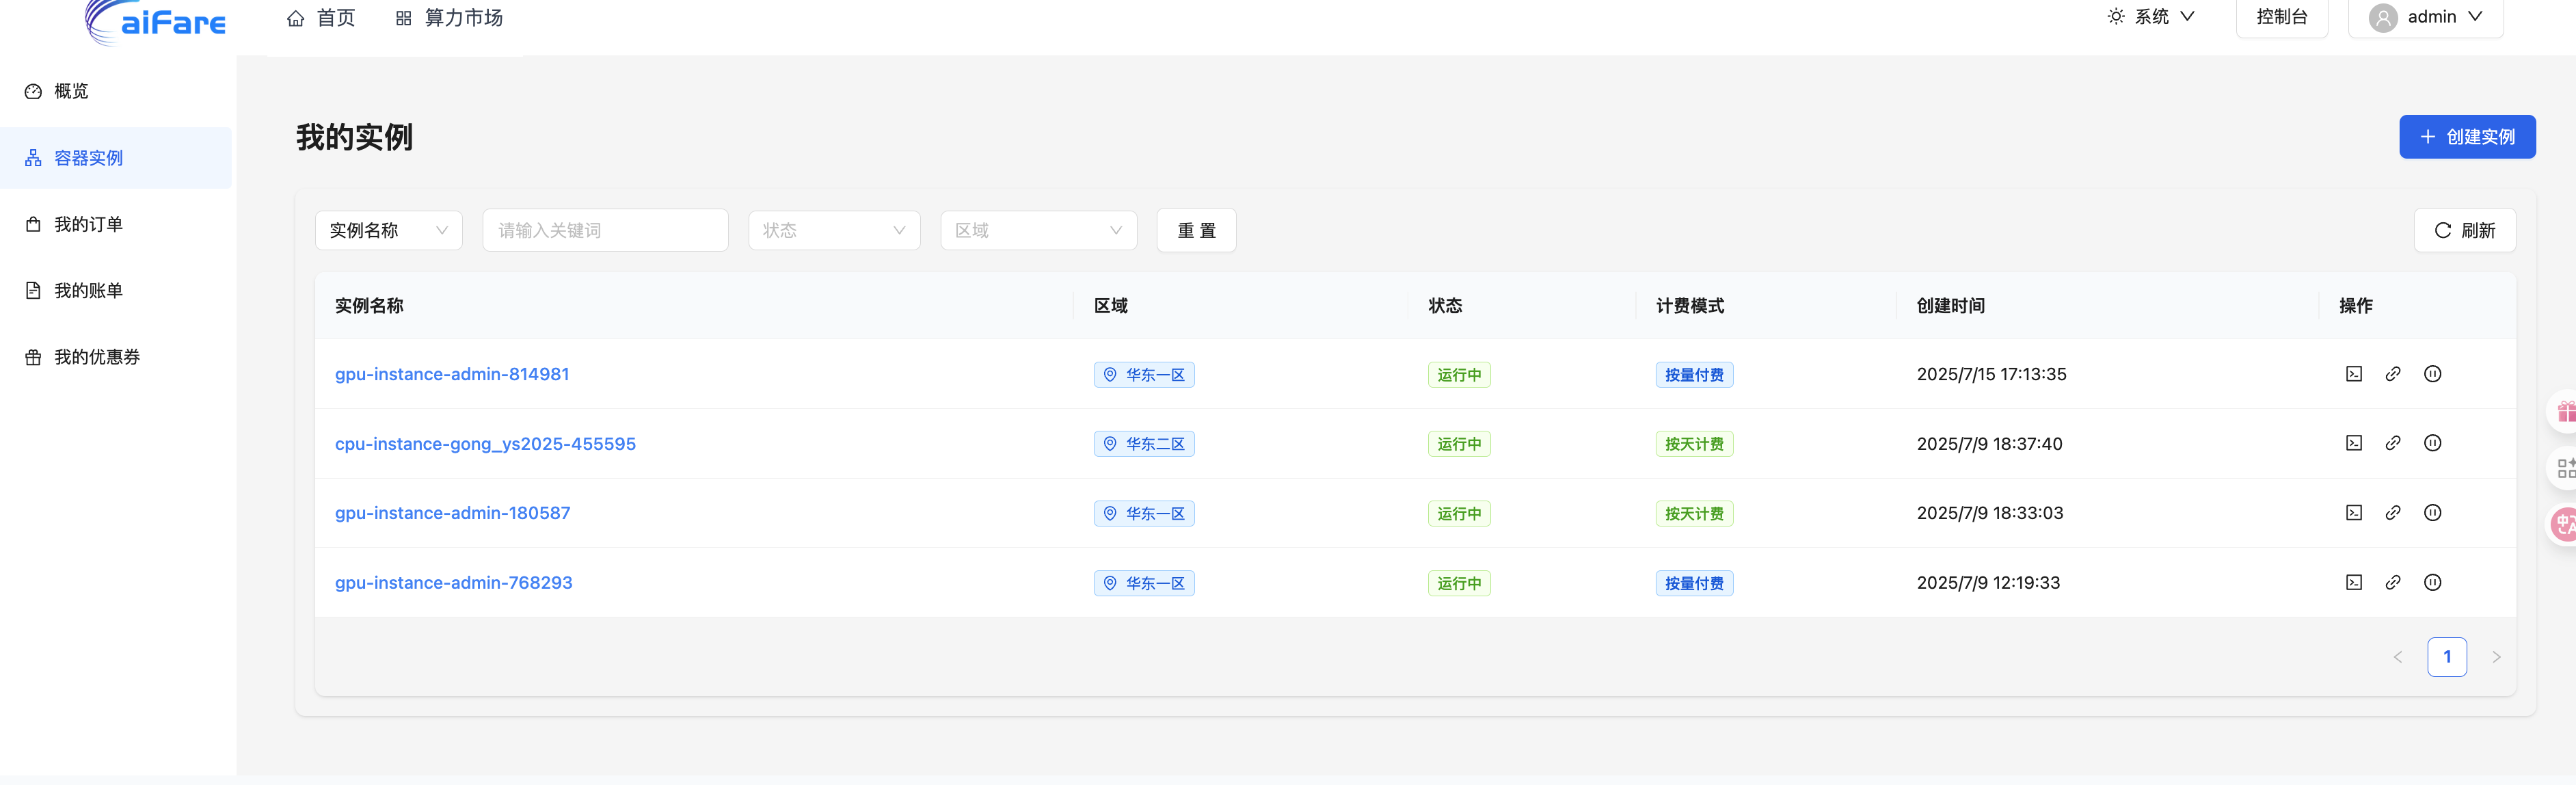The width and height of the screenshot is (2576, 785).
Task: Click the 控制台 button
Action: (x=2282, y=16)
